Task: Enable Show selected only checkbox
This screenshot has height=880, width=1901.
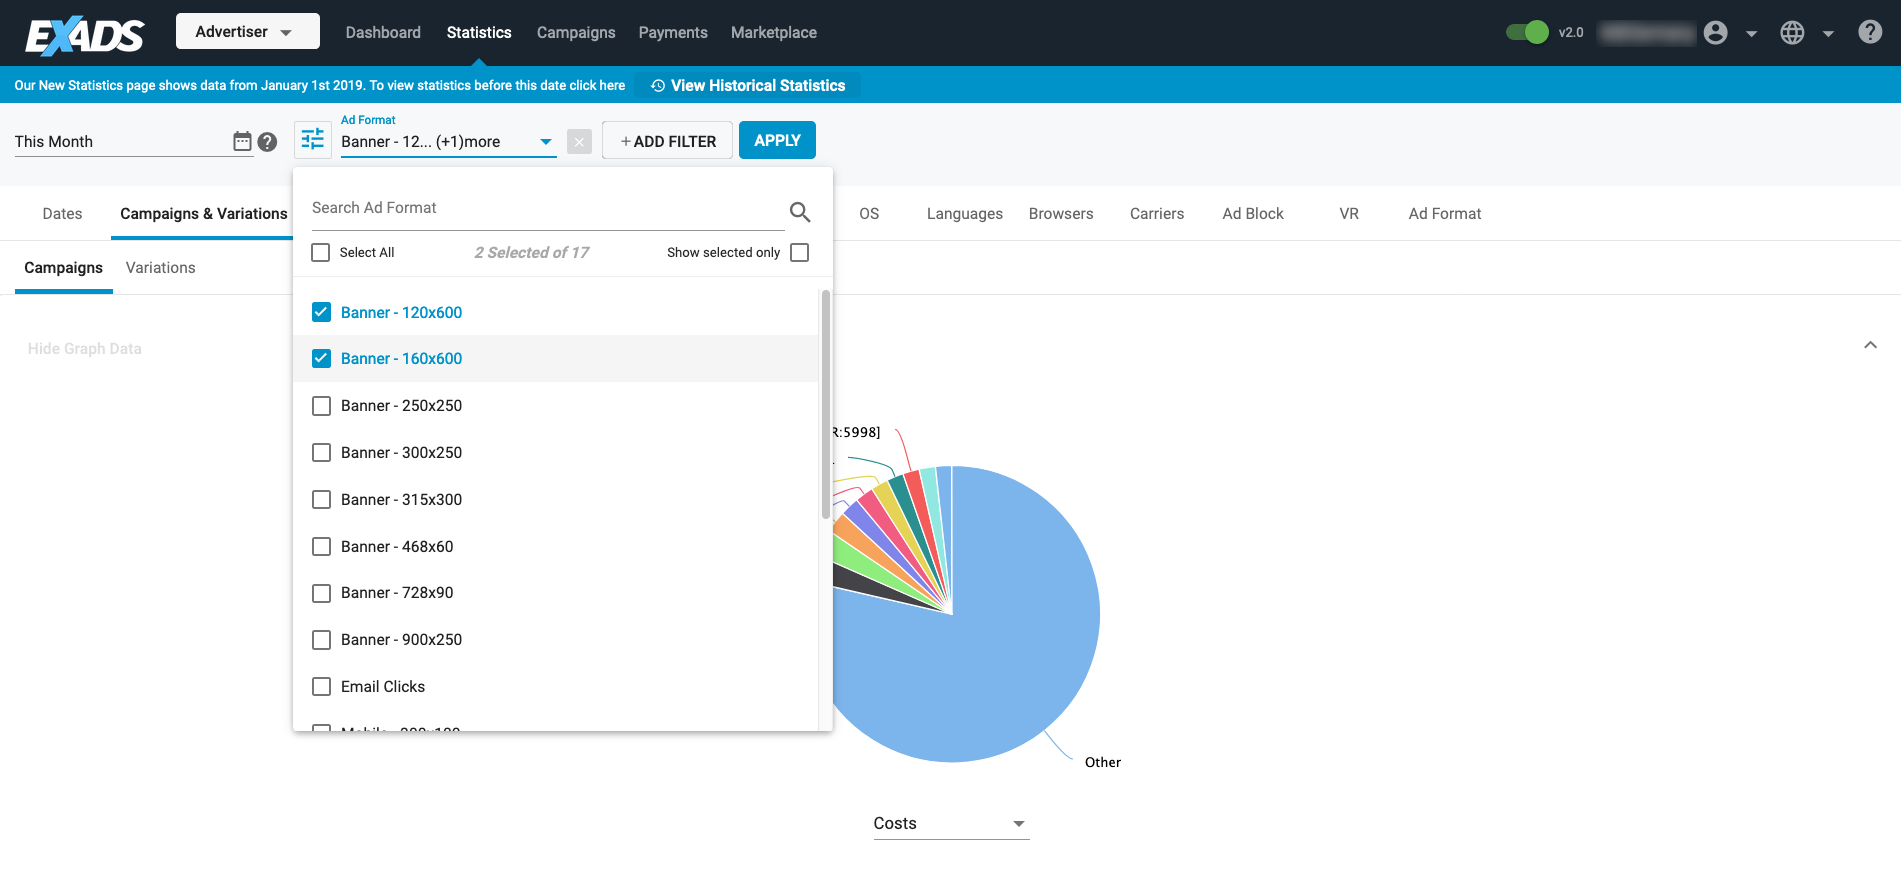Action: tap(799, 253)
